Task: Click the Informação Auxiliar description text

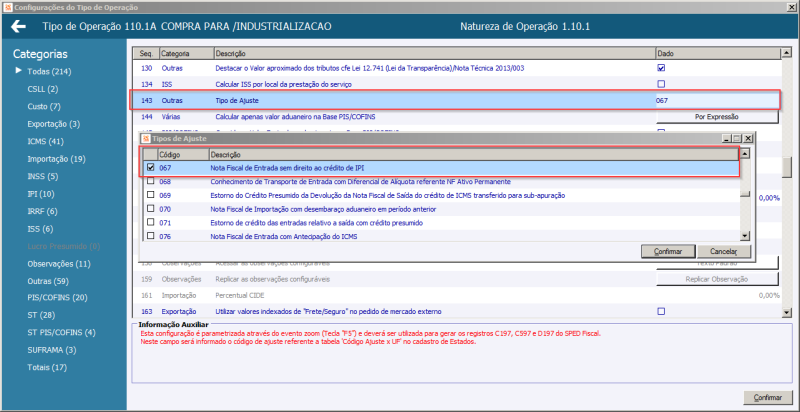Action: tap(370, 338)
